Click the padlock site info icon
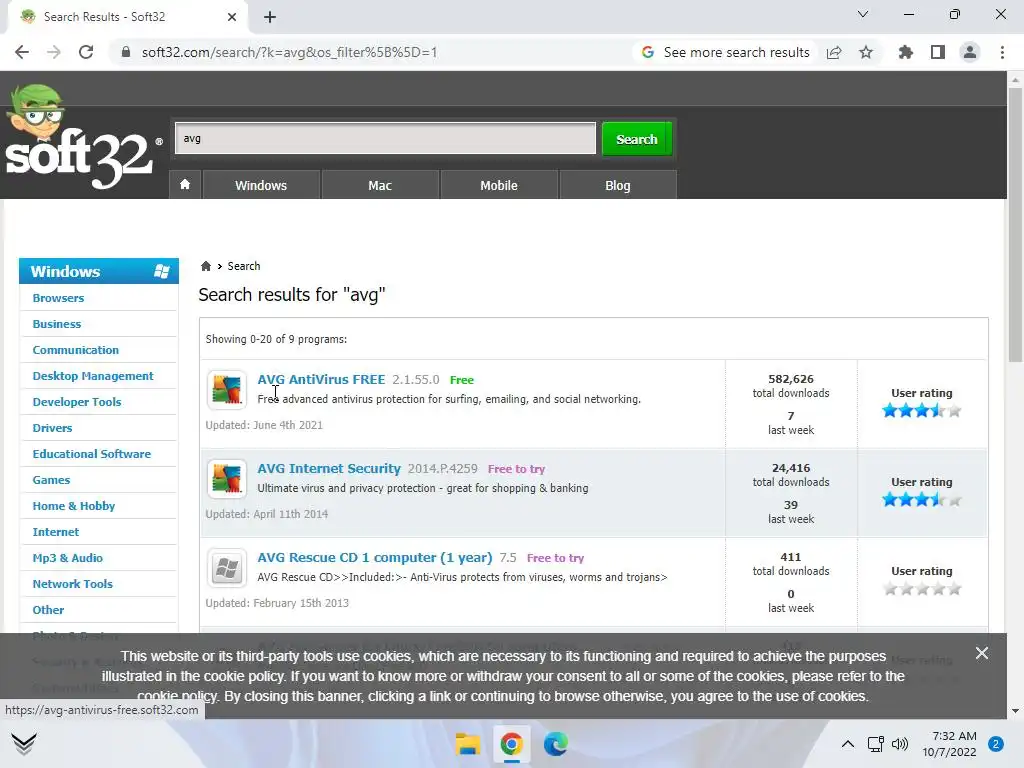This screenshot has height=768, width=1024. coord(126,52)
